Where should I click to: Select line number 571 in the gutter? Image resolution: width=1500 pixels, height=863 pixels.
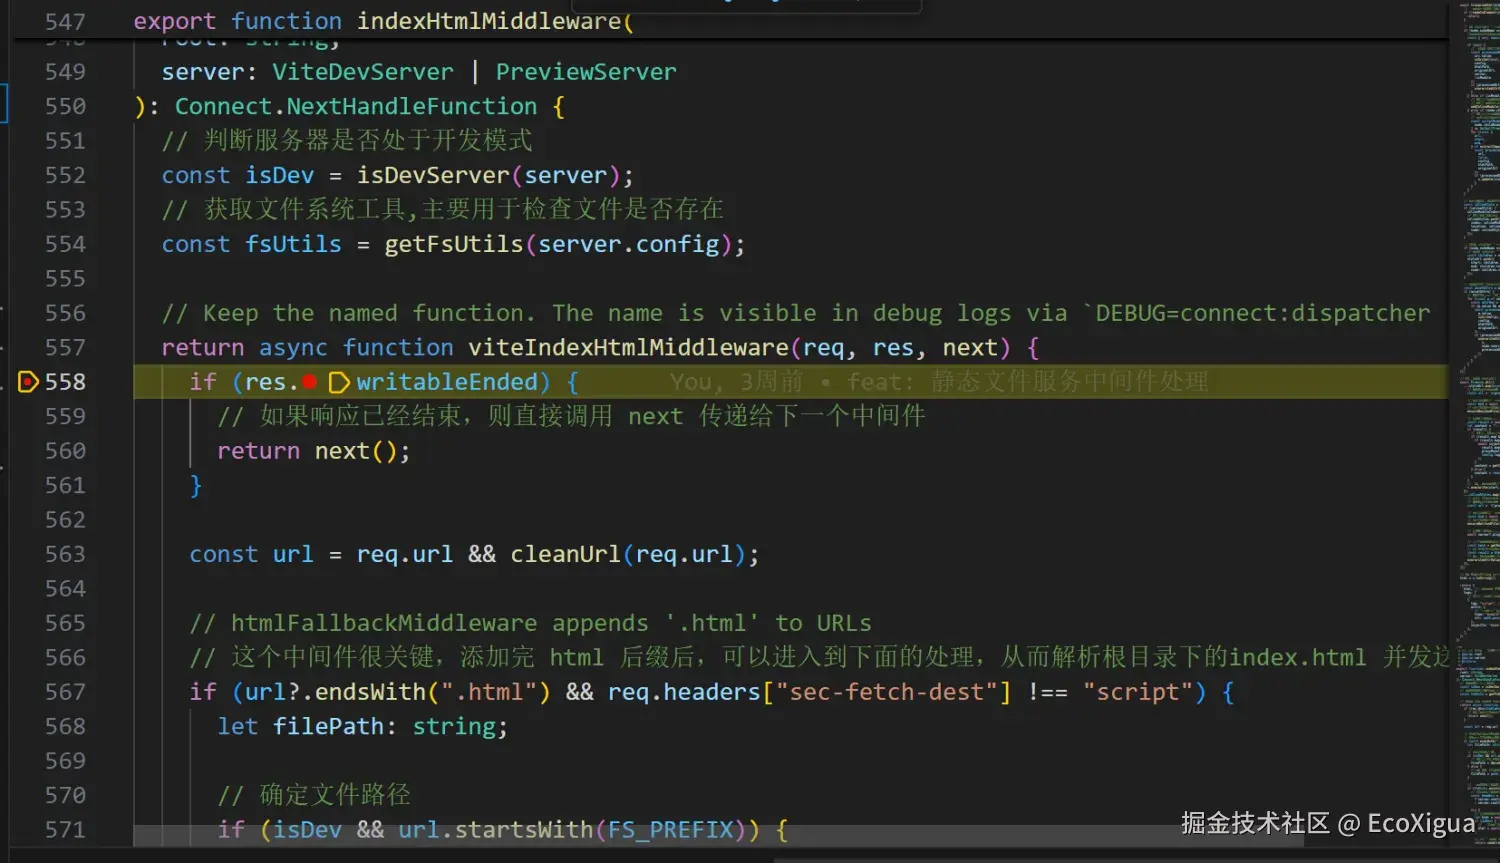point(65,830)
